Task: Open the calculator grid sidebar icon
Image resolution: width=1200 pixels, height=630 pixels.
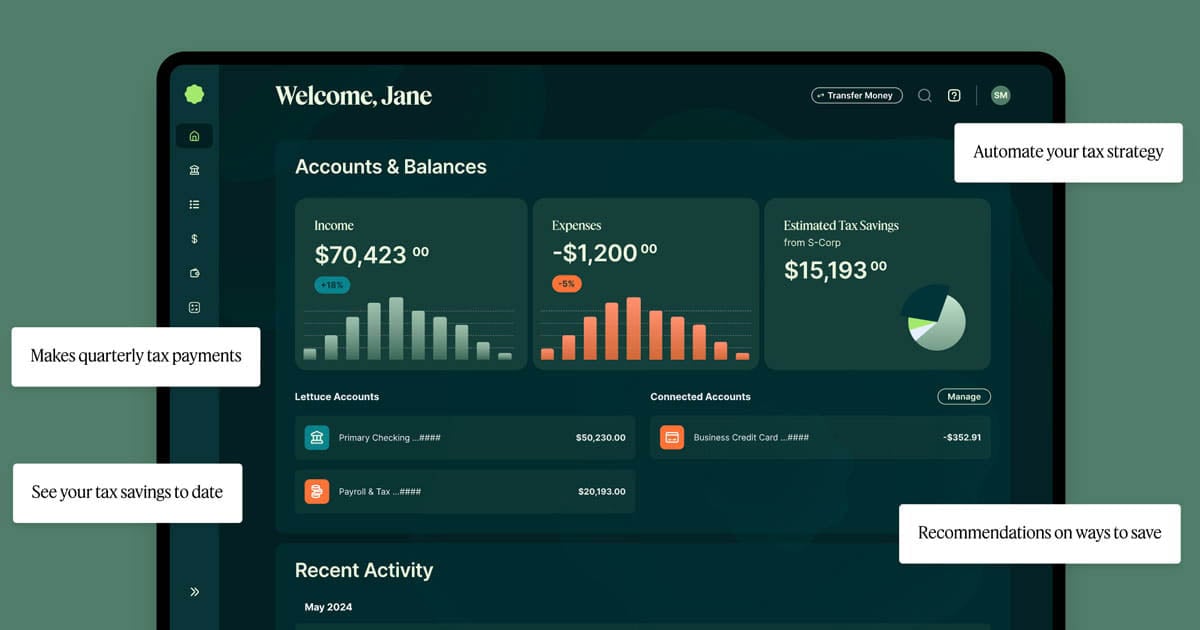Action: (194, 308)
